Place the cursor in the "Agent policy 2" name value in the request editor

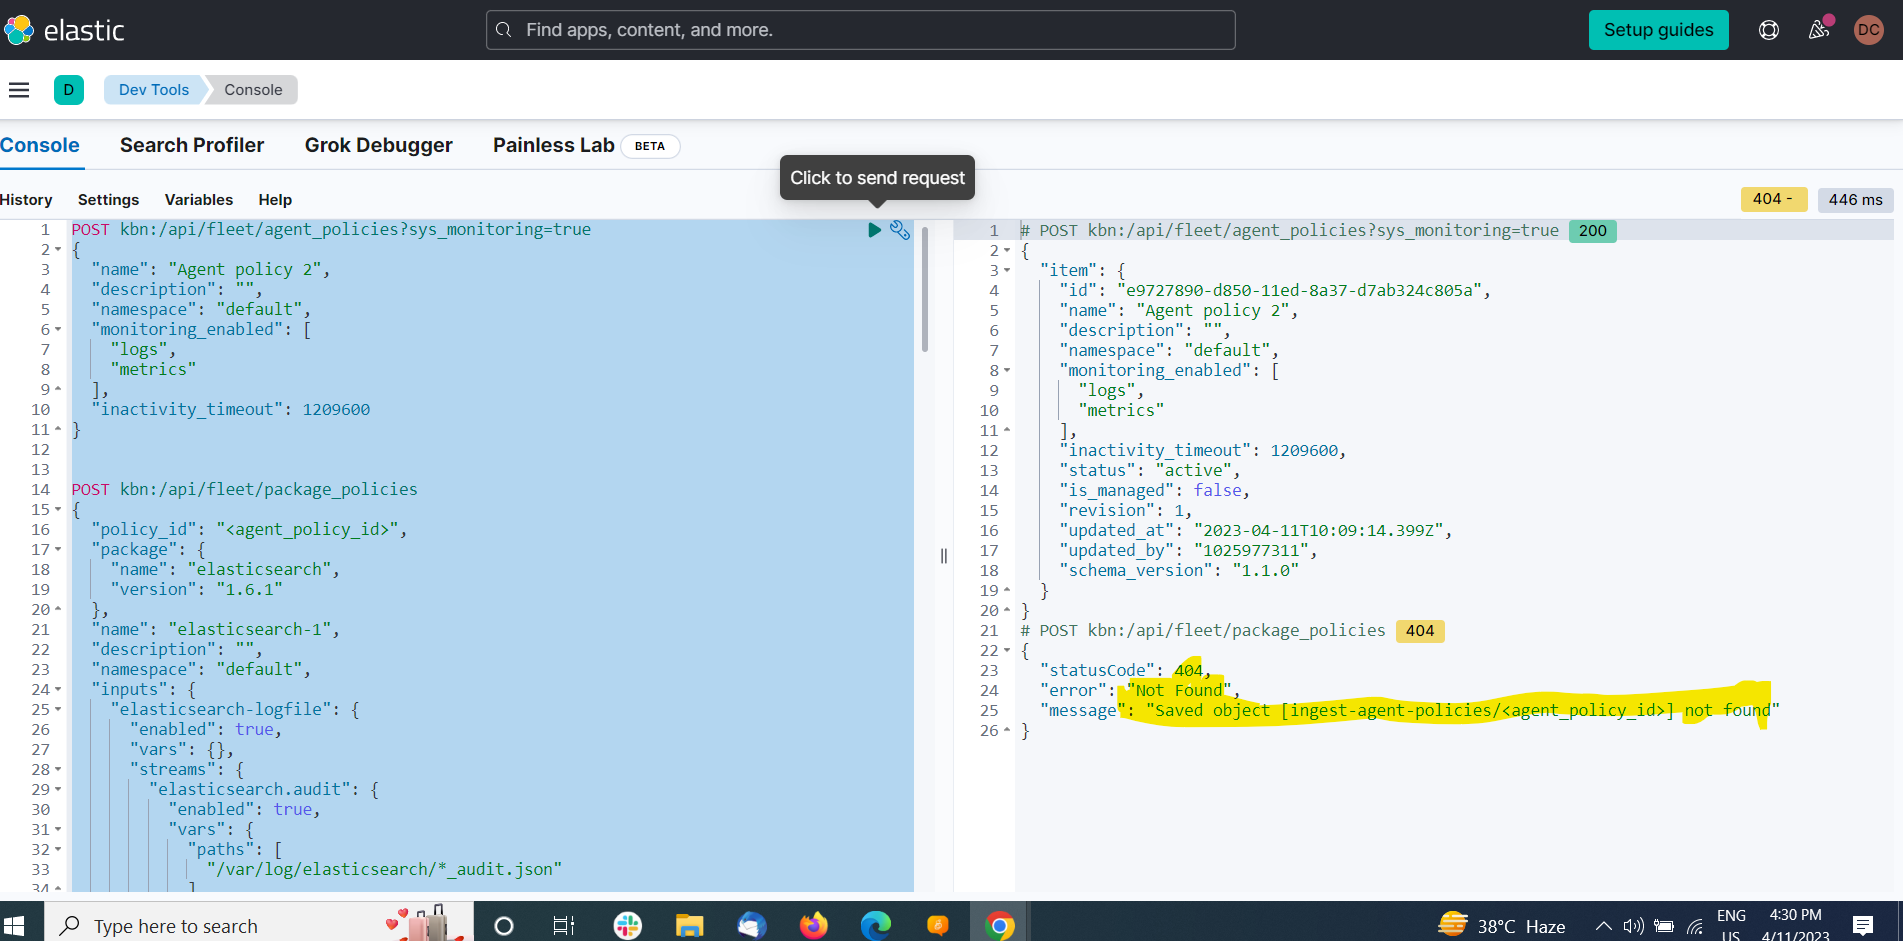[x=245, y=270]
